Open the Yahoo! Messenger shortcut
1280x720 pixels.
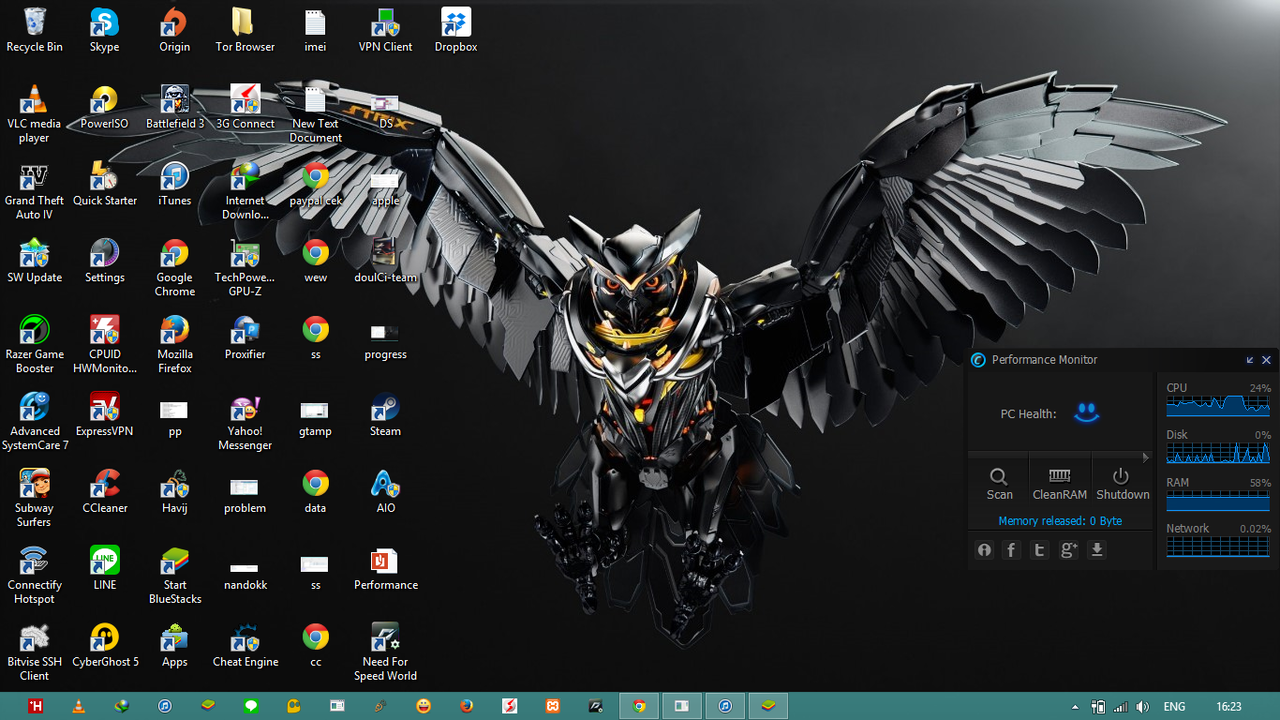click(x=245, y=422)
